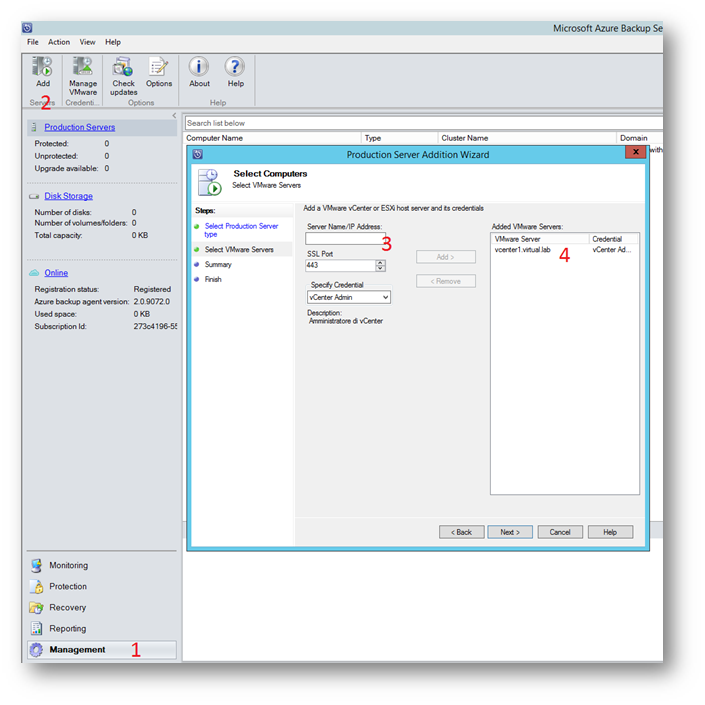Click the Add > button
This screenshot has width=705, height=705.
tap(446, 257)
